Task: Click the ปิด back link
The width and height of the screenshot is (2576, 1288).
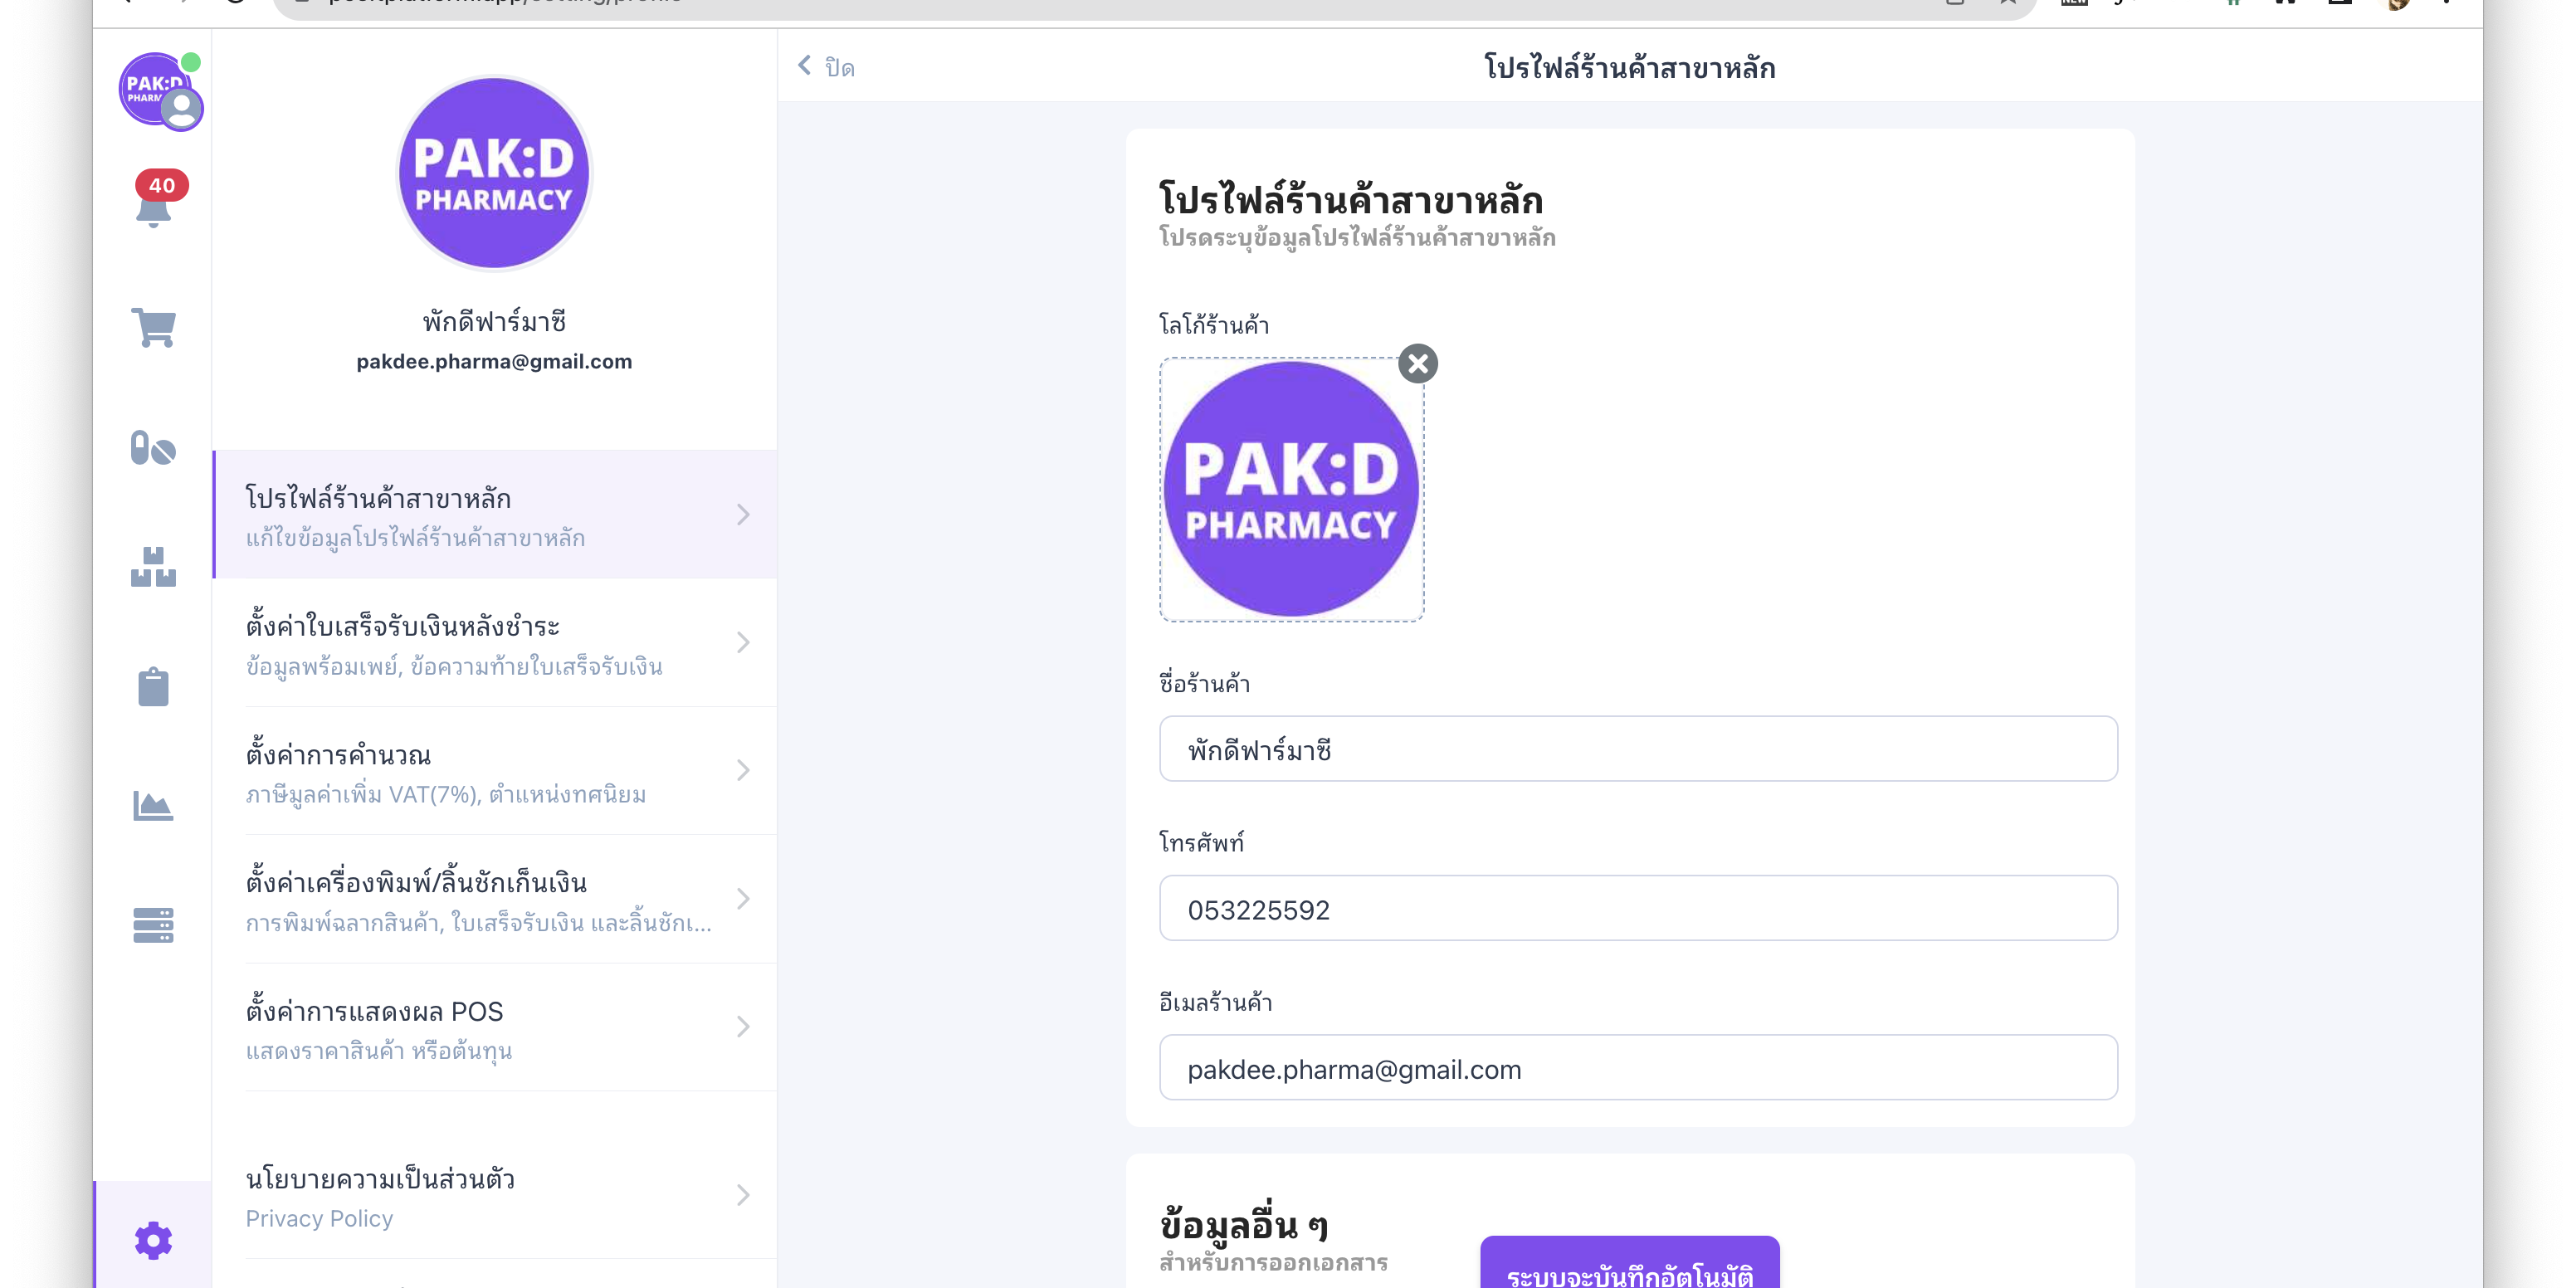Action: pos(827,67)
